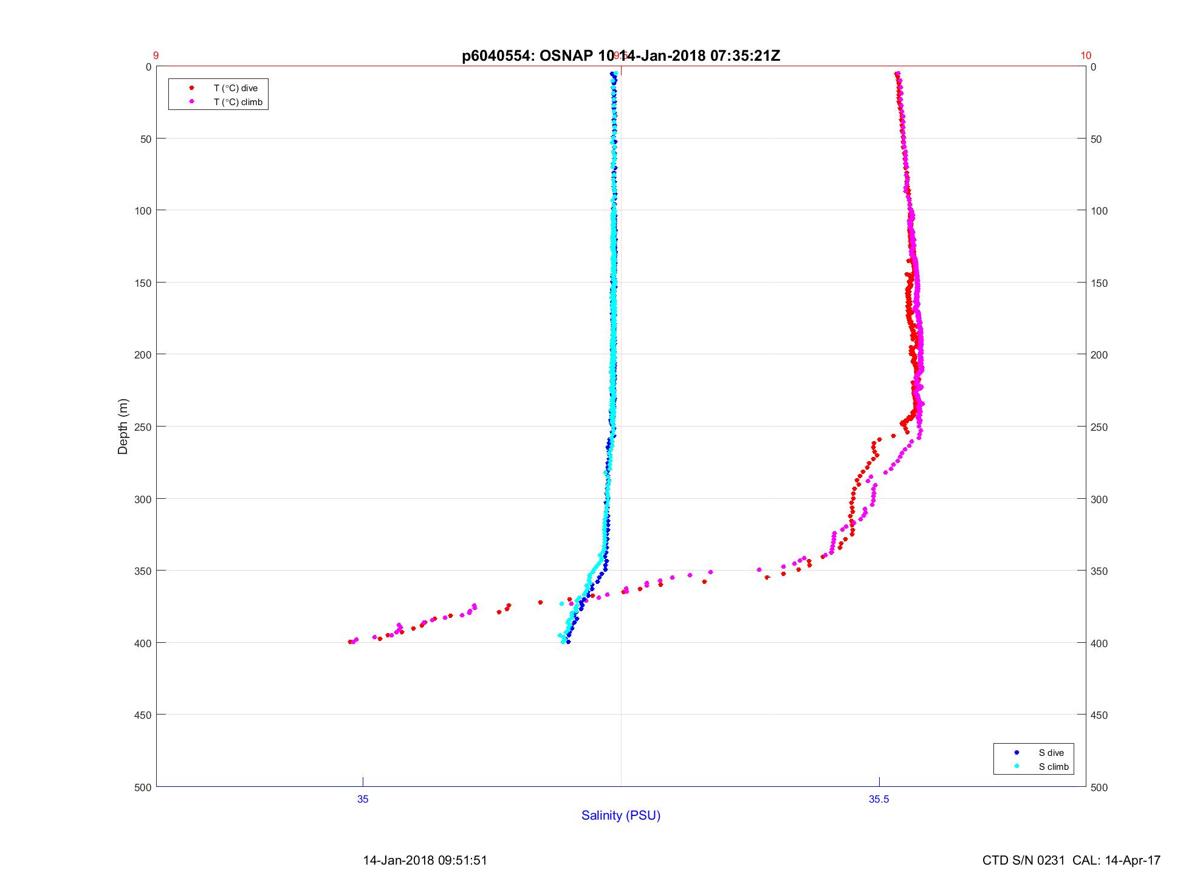The image size is (1200, 885).
Task: Click the red temperature tick label 9
Action: (156, 56)
